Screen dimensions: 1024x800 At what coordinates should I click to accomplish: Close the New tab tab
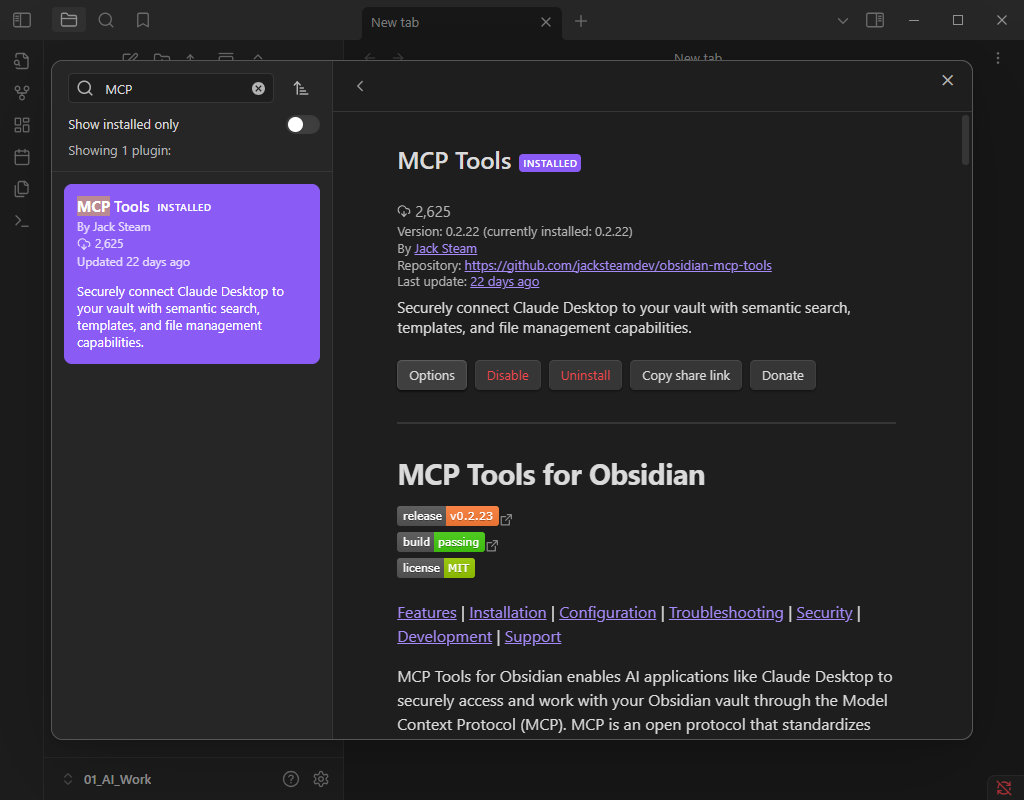click(546, 22)
